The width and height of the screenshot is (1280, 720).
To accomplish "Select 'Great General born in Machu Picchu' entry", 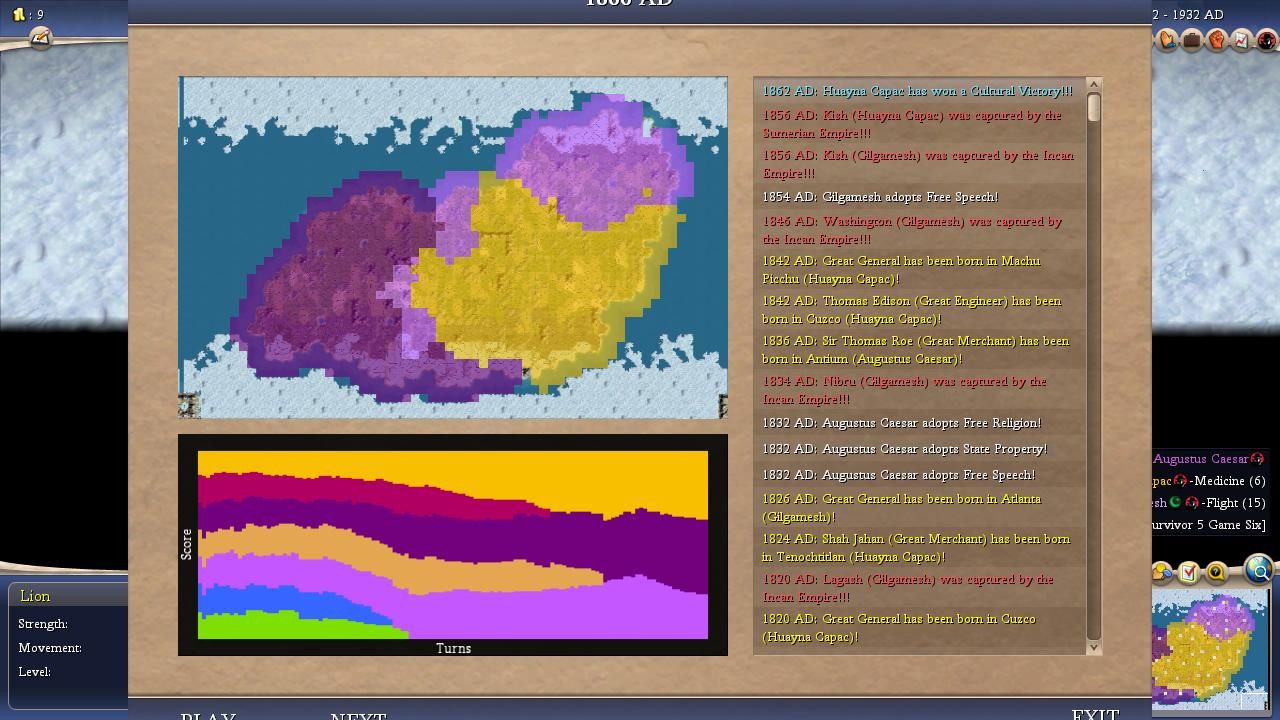I will [x=919, y=270].
